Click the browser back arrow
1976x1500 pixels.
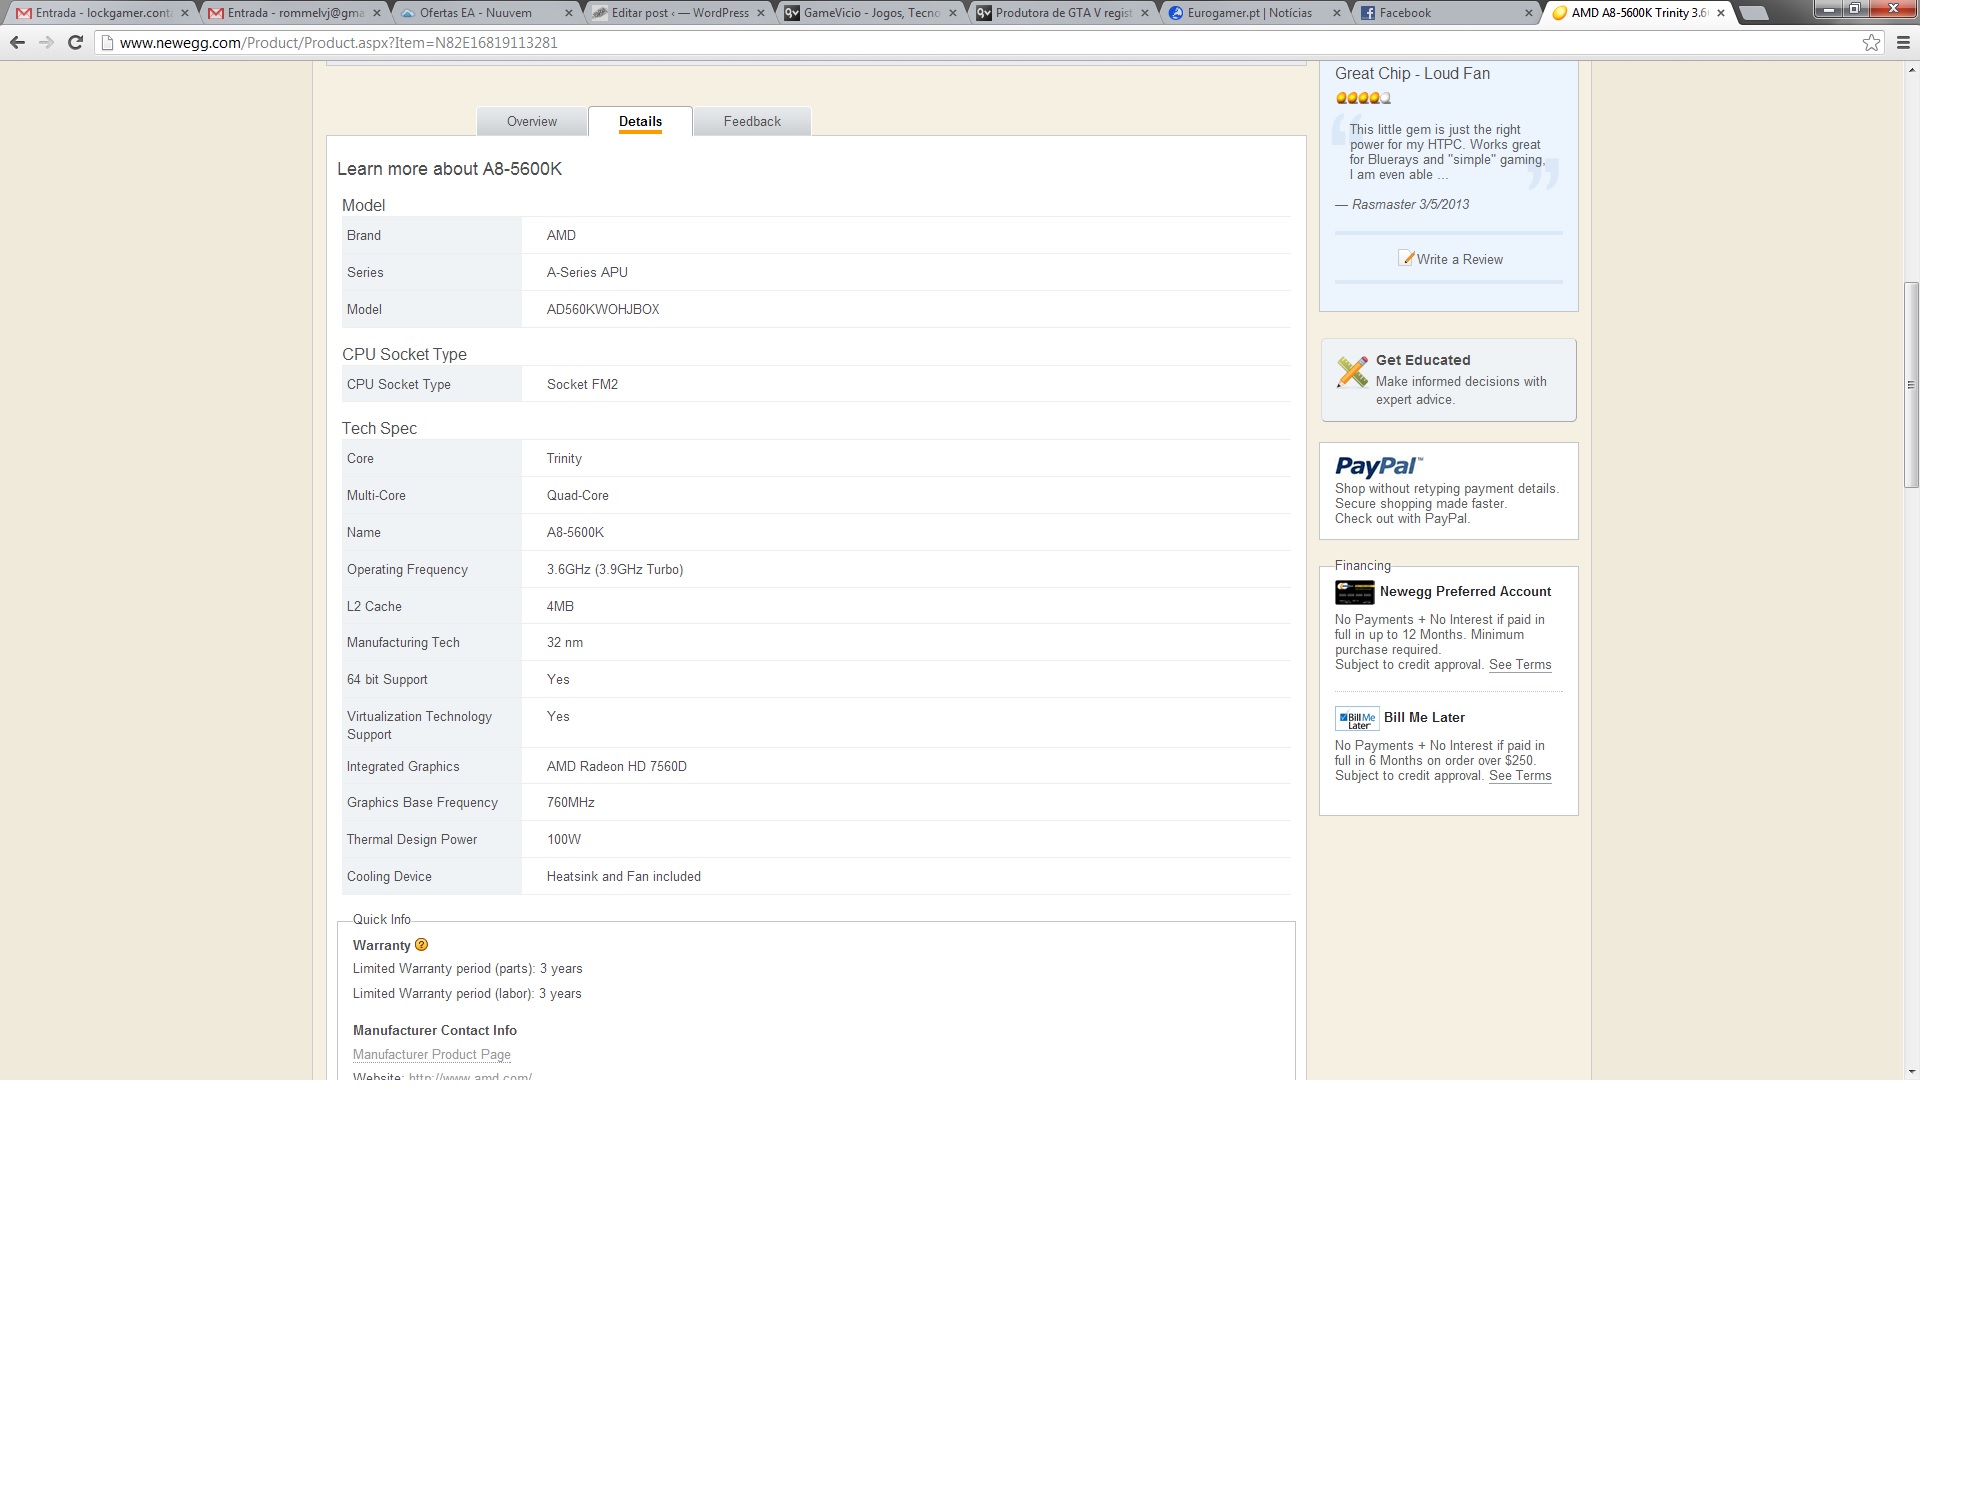point(17,42)
